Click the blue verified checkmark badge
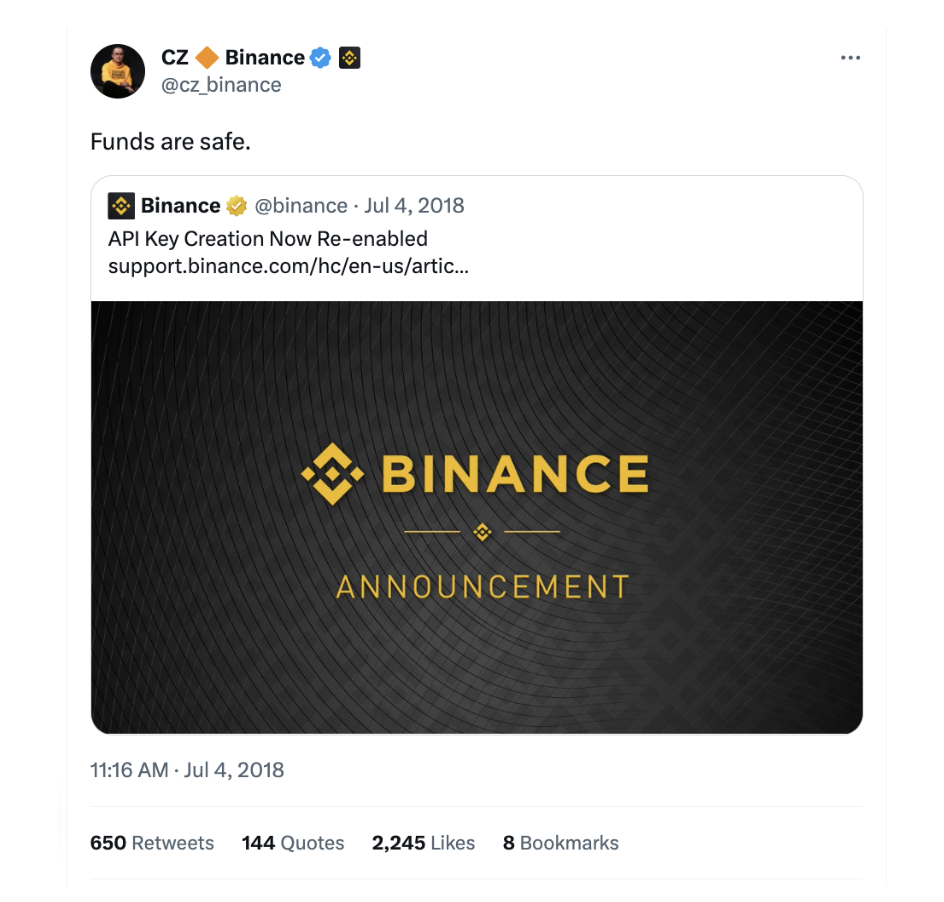 pos(320,58)
